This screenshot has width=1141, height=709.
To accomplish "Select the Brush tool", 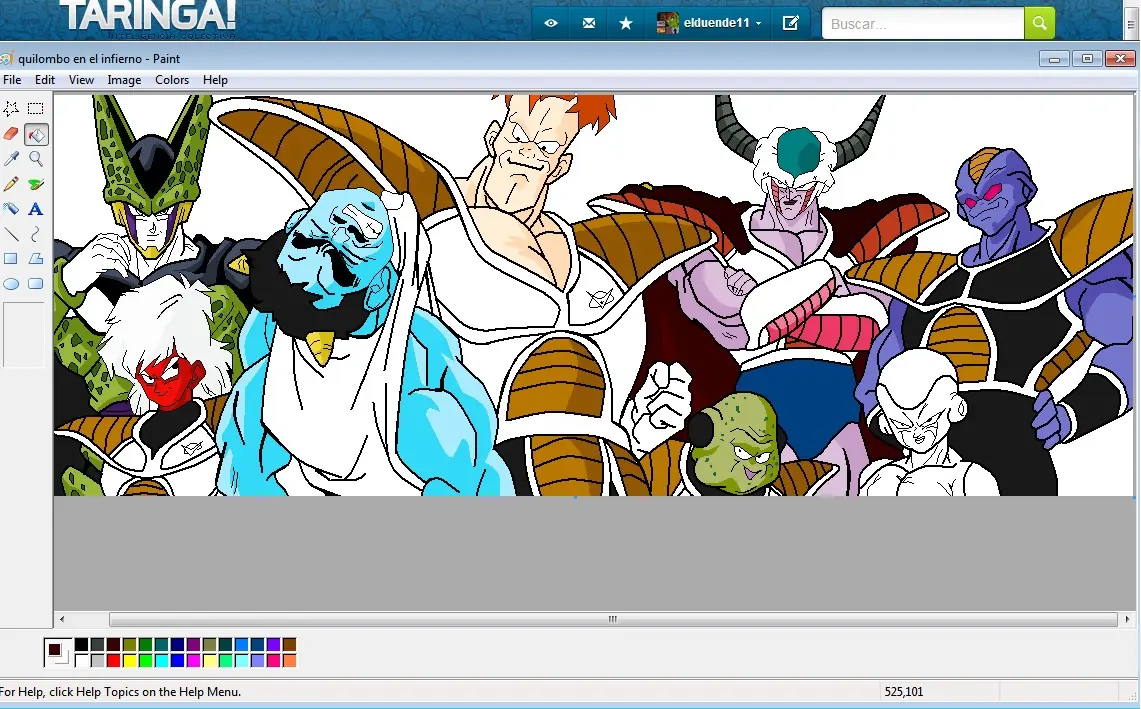I will [x=35, y=184].
